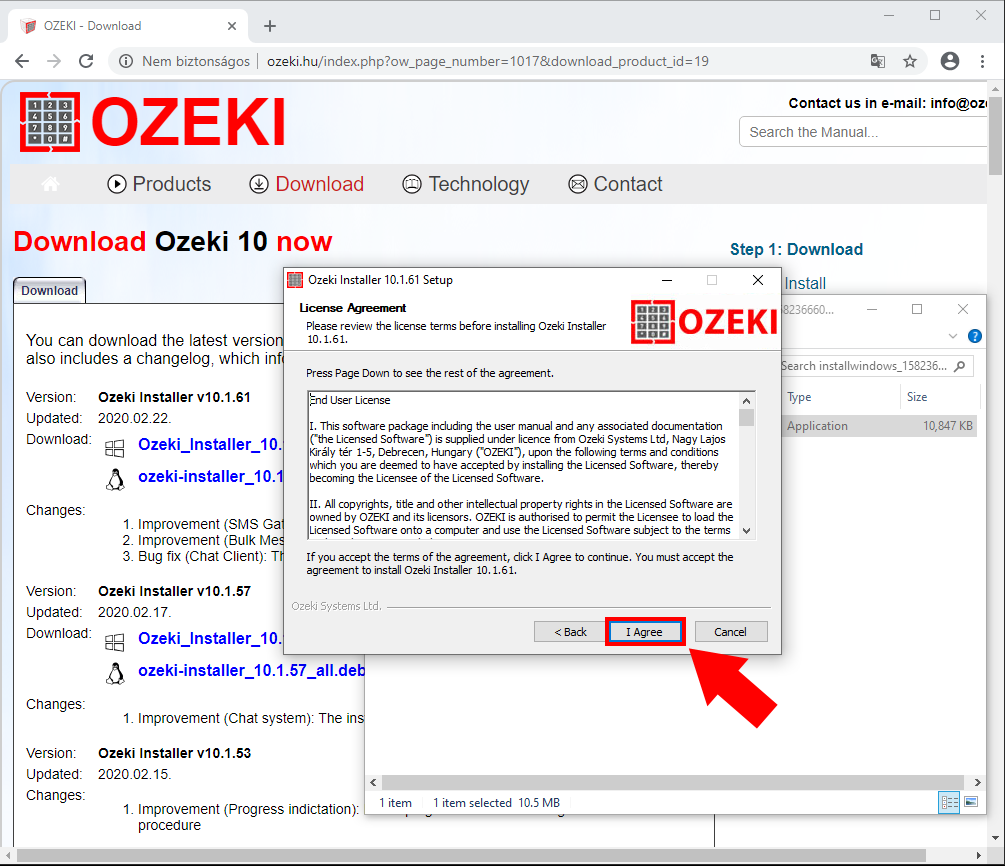Click the 2020.02.22. updated date
This screenshot has width=1005, height=866.
tap(134, 418)
